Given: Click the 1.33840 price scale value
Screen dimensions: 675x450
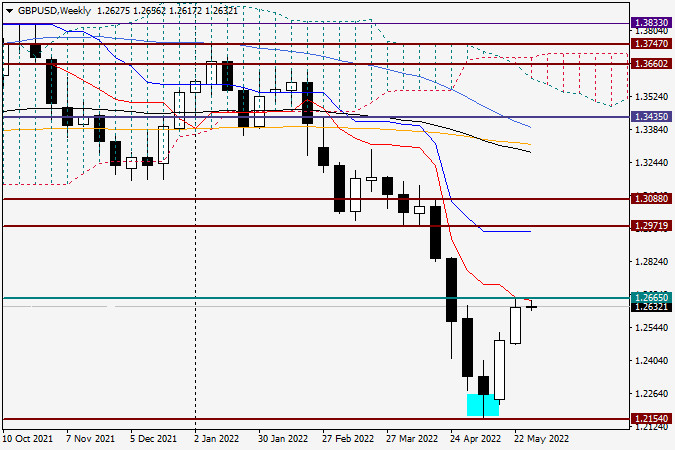Looking at the screenshot, I should pyautogui.click(x=652, y=129).
